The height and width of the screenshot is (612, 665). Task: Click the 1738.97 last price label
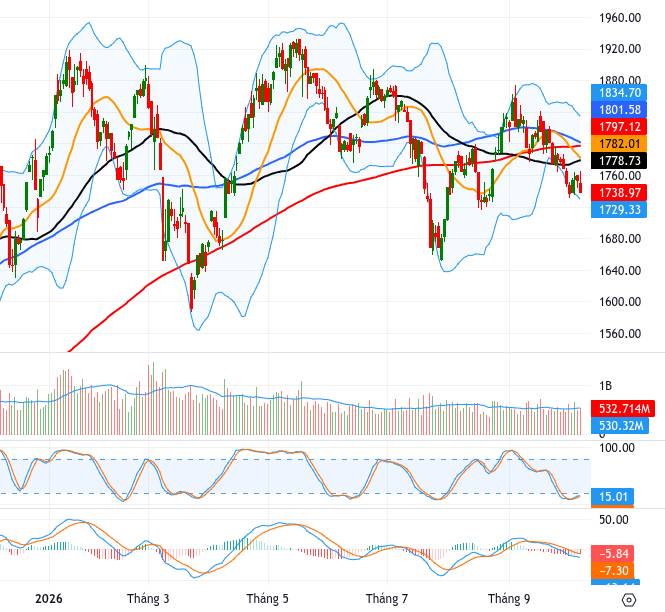coord(619,193)
